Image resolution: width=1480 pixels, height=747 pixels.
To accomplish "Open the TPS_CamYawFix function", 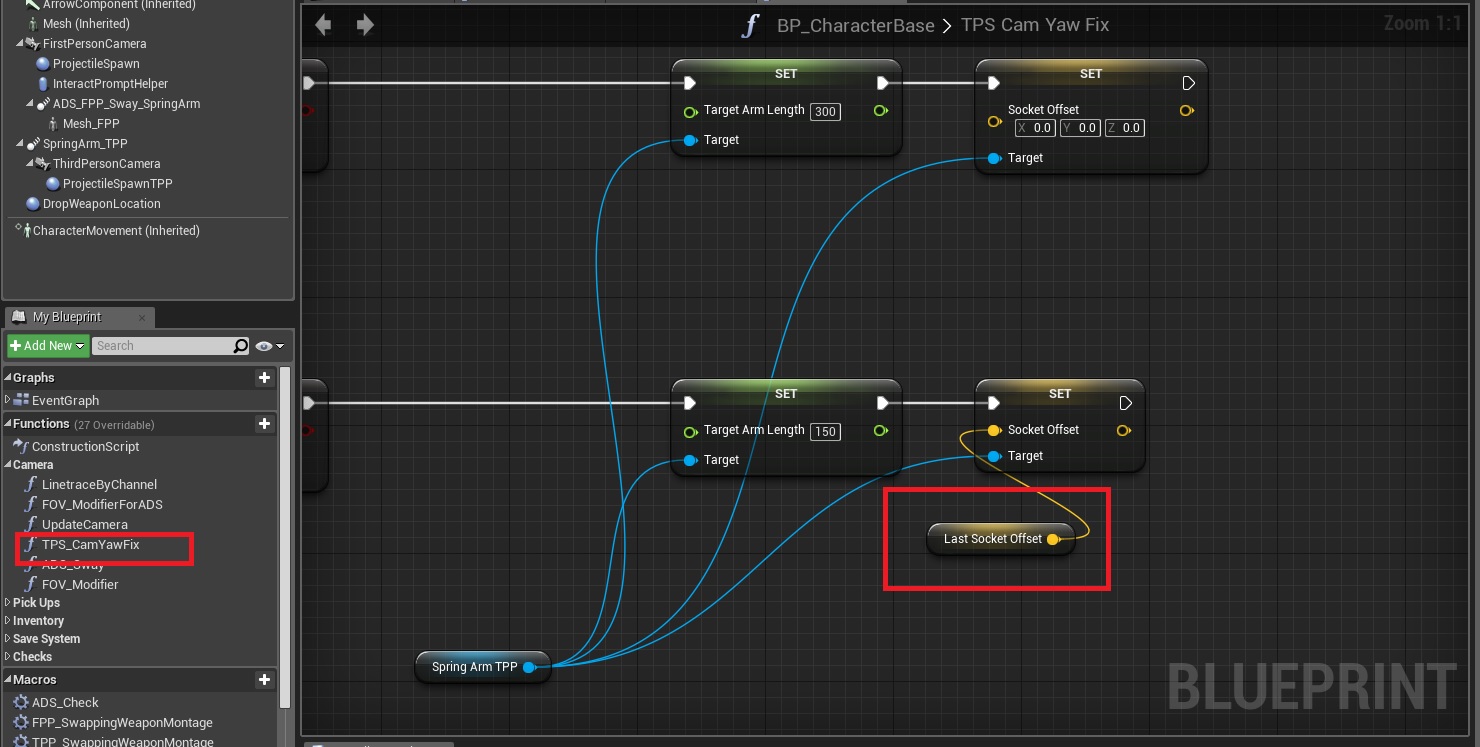I will point(90,545).
